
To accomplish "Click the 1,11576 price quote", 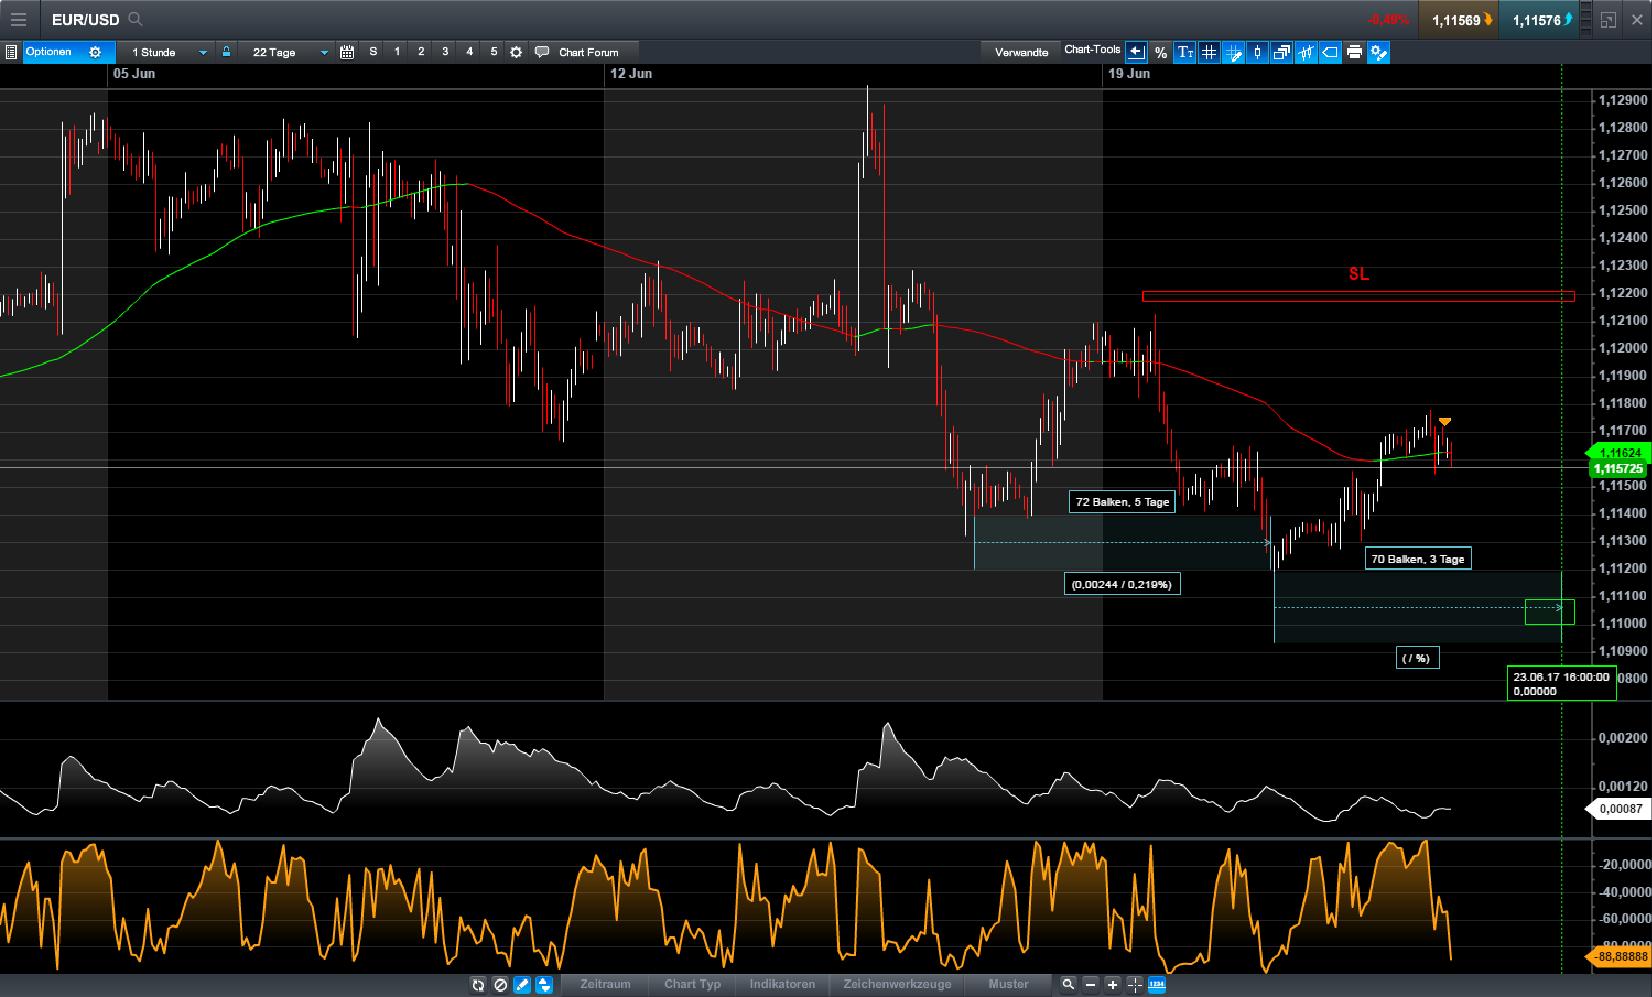I will coord(1540,19).
